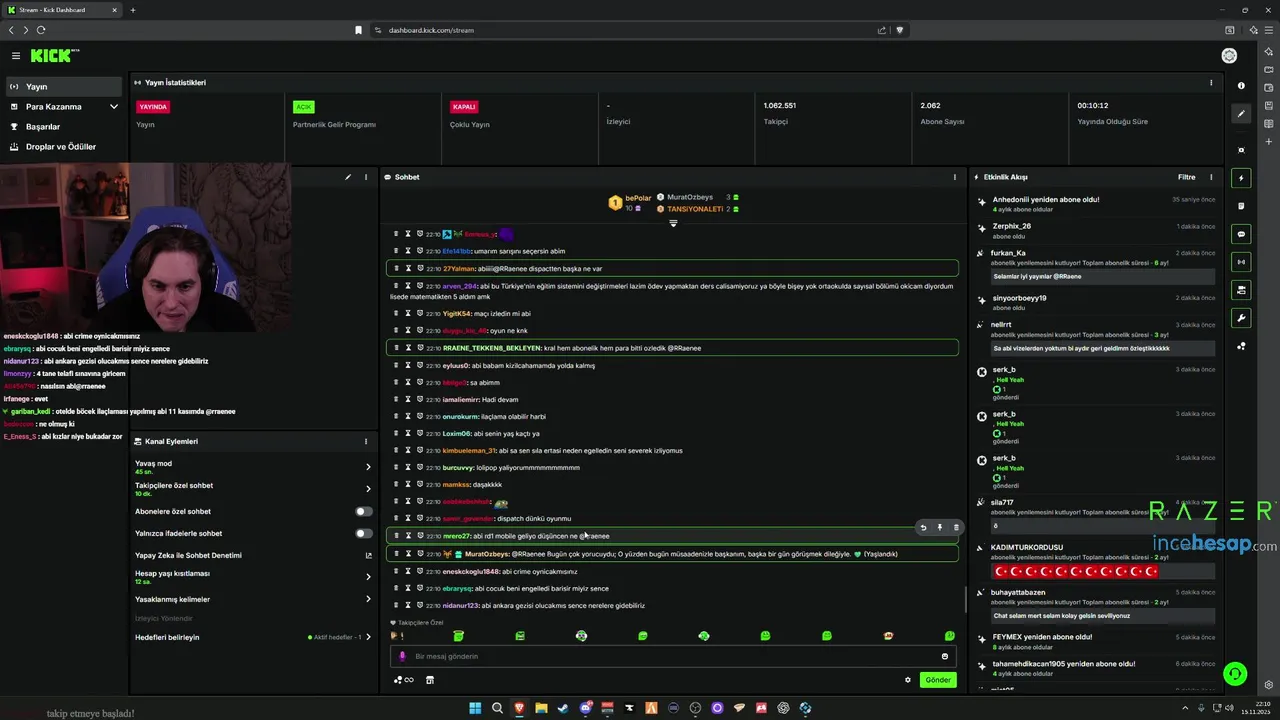The image size is (1280, 720).
Task: Open the stream preview camera icon in the right rail
Action: 1241,150
